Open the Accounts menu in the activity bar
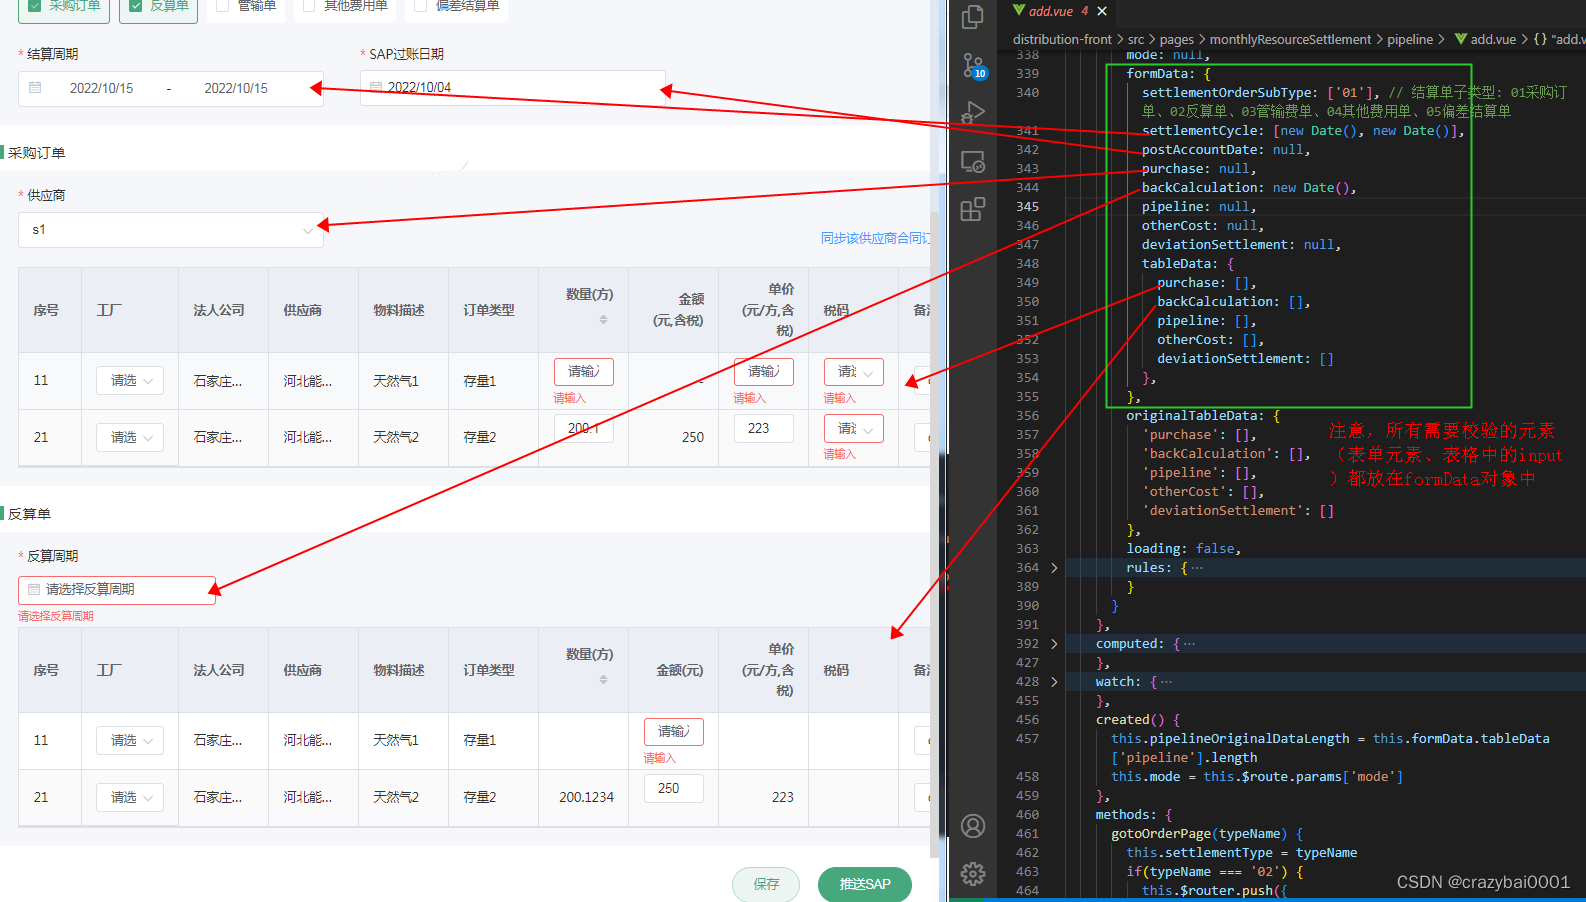The height and width of the screenshot is (902, 1586). pyautogui.click(x=972, y=826)
